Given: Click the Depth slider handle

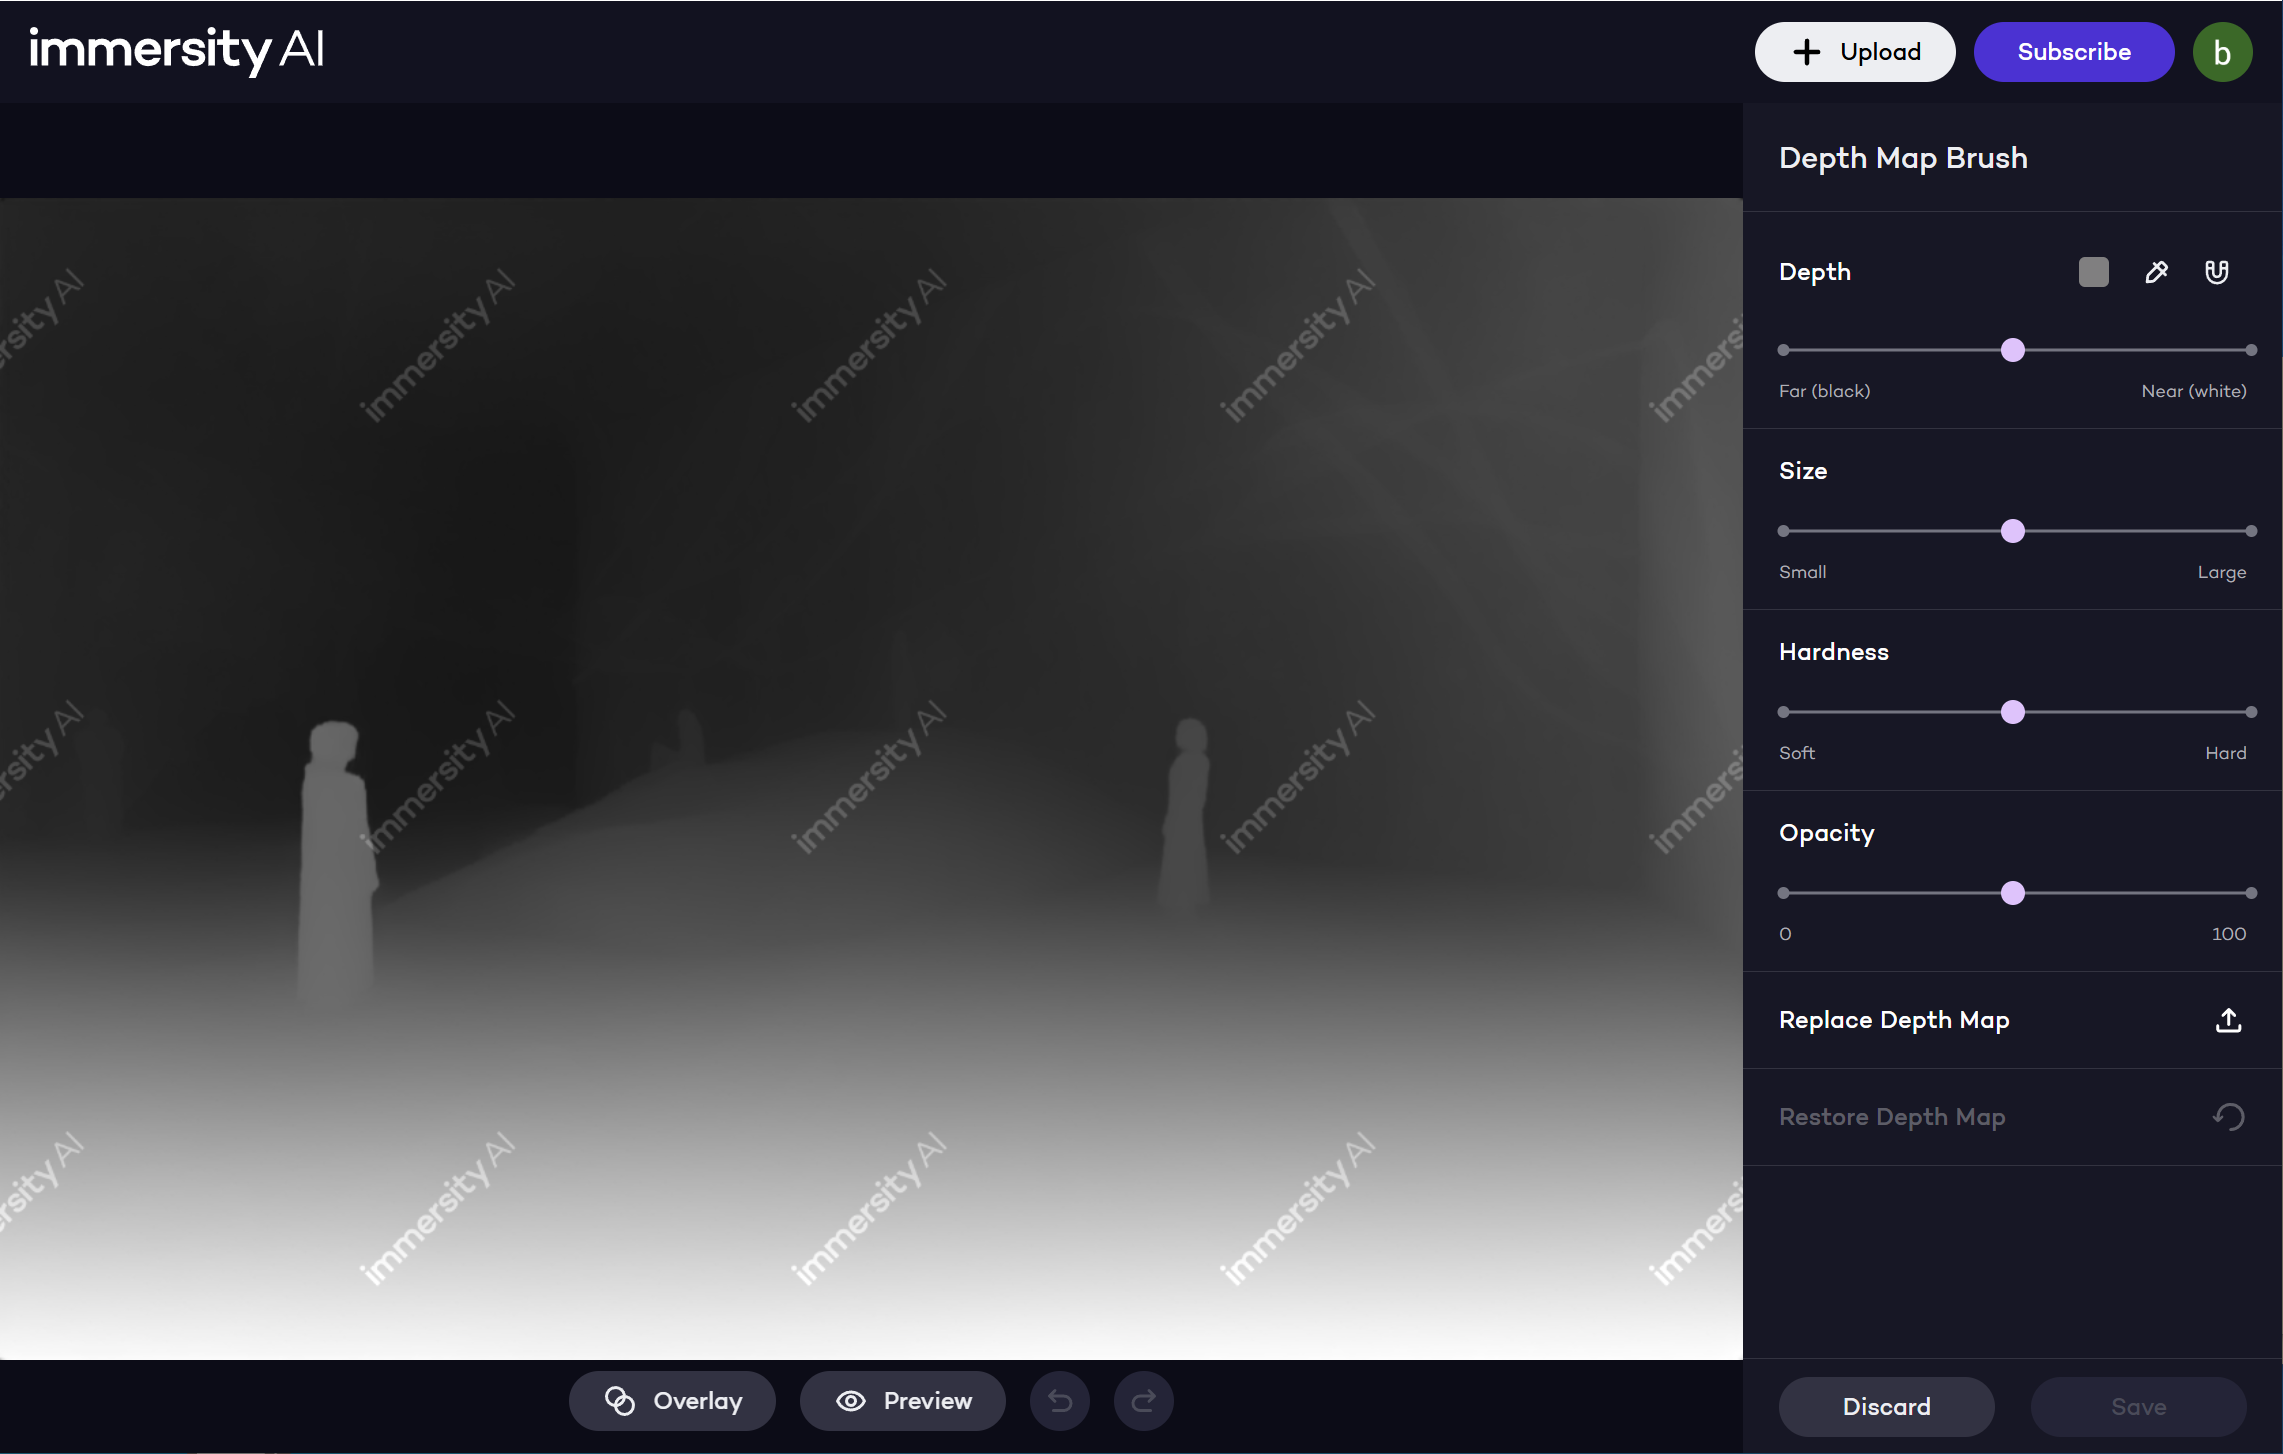Looking at the screenshot, I should coord(2013,350).
